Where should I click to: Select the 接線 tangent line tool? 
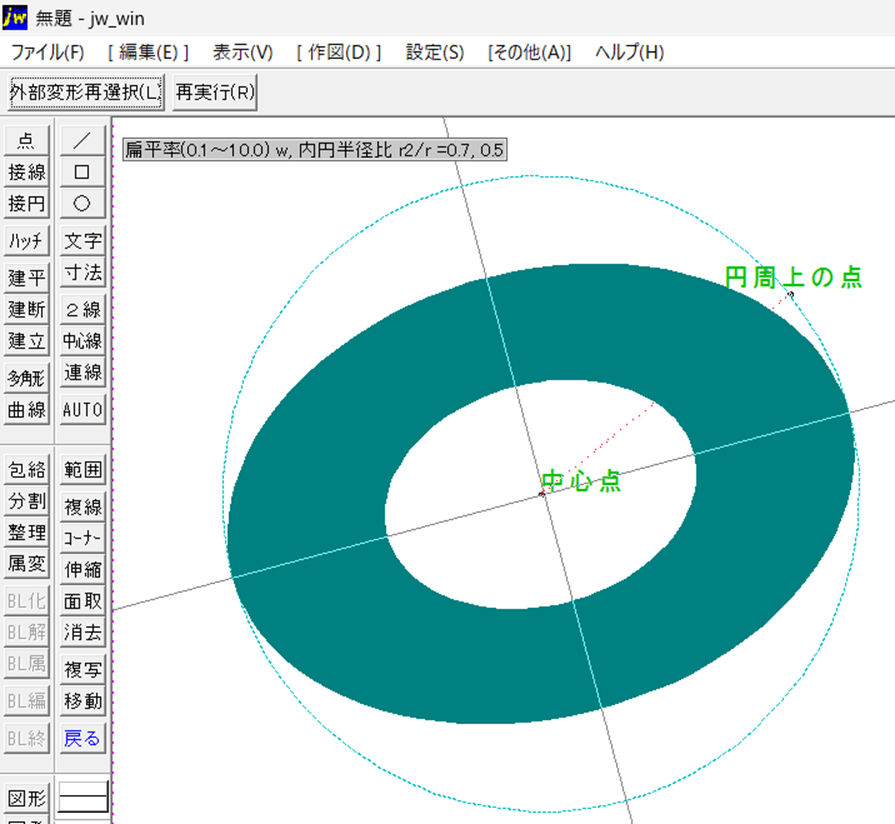pyautogui.click(x=25, y=172)
